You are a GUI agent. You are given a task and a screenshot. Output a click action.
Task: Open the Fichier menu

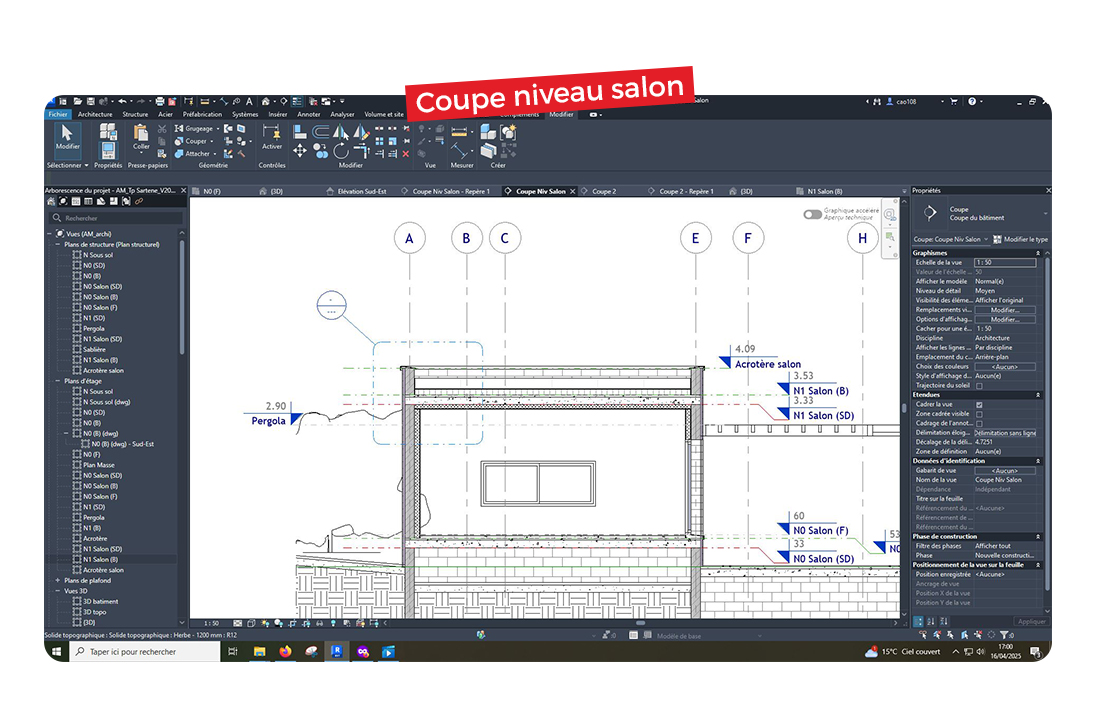pos(58,114)
